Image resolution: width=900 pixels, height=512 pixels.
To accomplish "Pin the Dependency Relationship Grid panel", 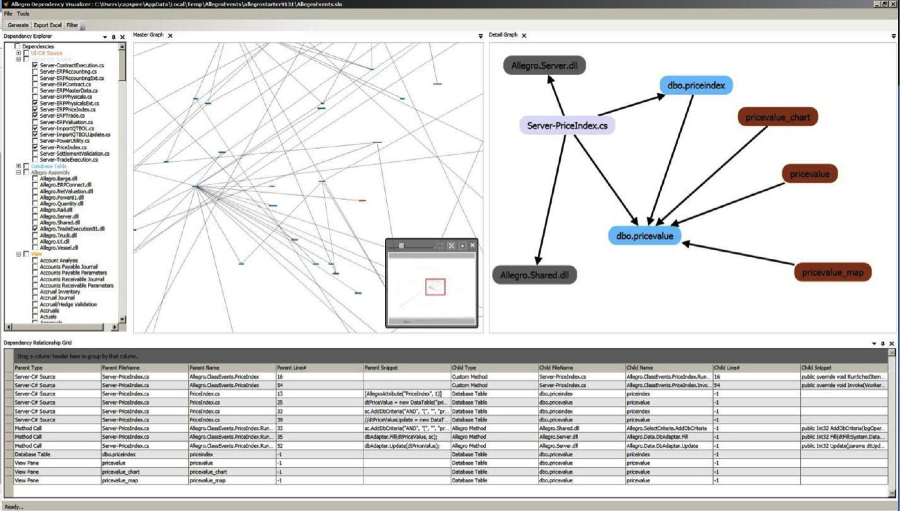I will [883, 343].
